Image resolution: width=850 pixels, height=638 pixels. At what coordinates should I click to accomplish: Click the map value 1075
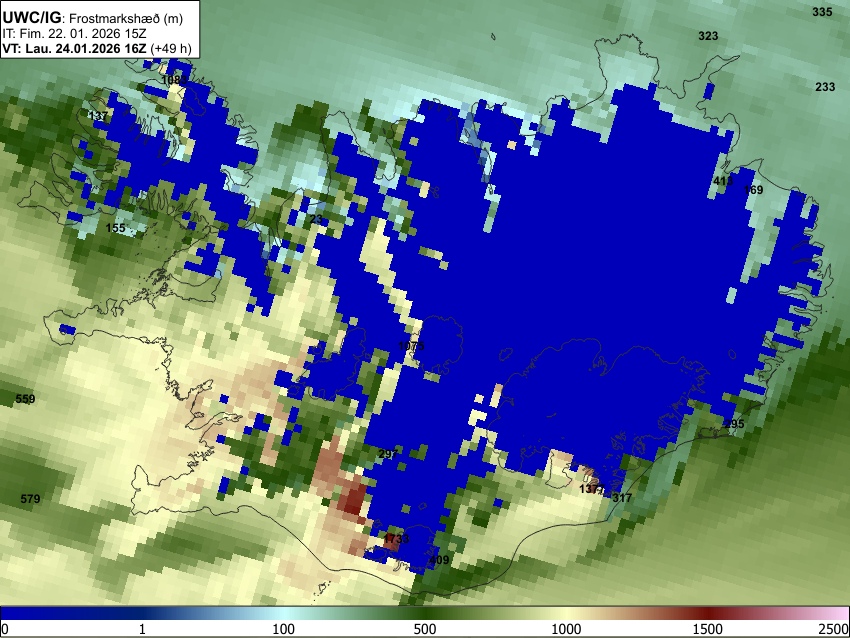(x=411, y=346)
